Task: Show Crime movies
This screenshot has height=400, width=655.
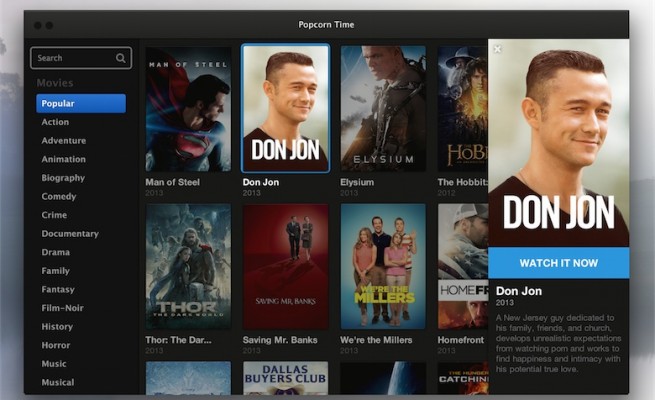Action: tap(54, 215)
